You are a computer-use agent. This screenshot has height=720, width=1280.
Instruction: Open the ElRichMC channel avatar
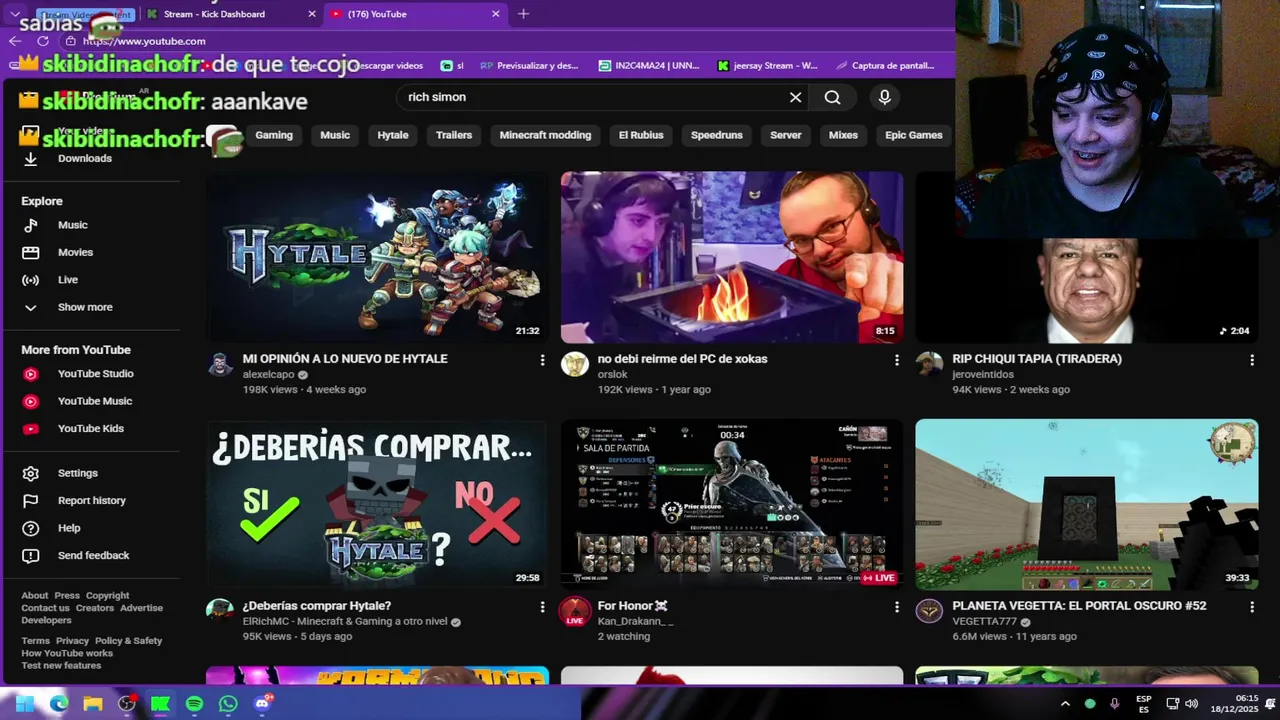[220, 611]
